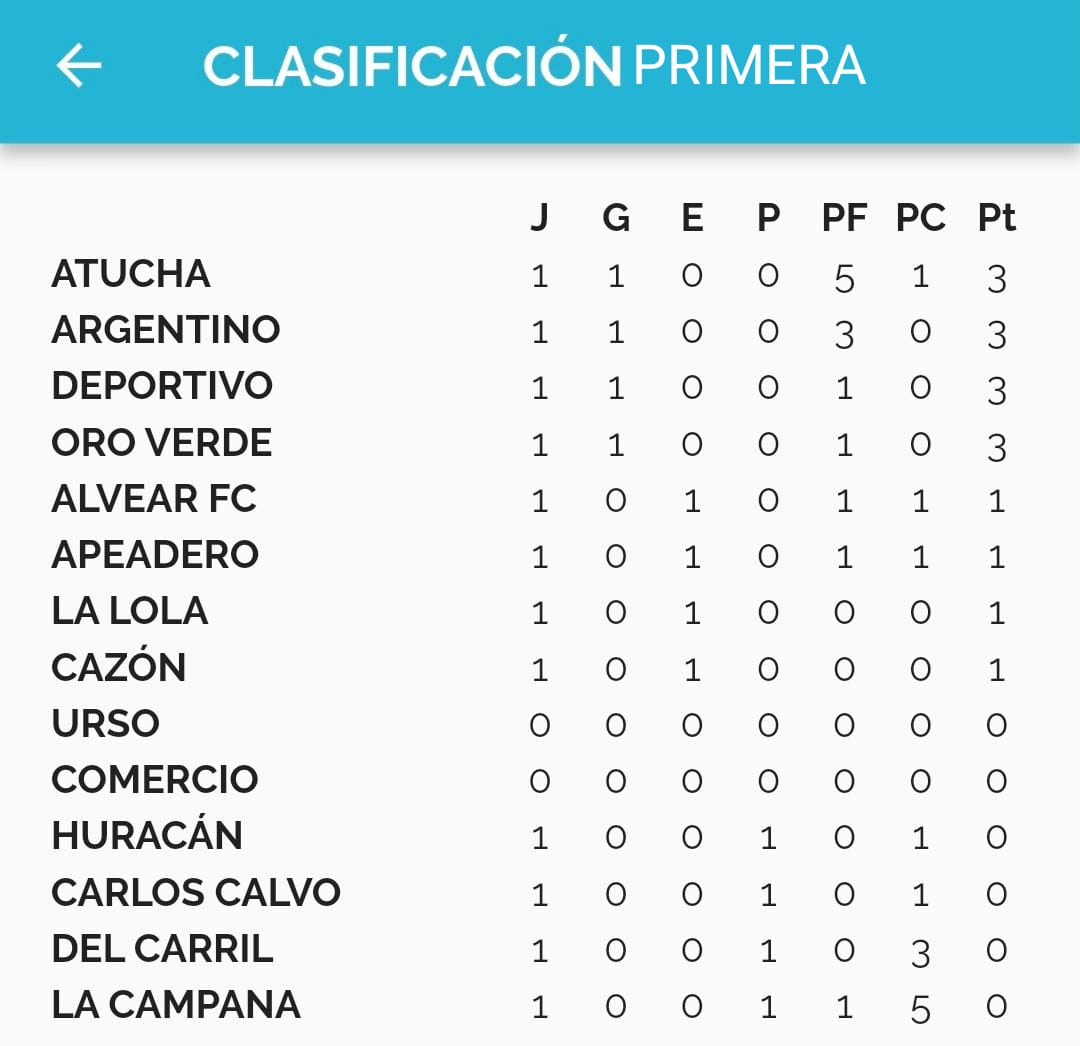The image size is (1080, 1046).
Task: Open CARLOS CALVO team entry
Action: [x=196, y=892]
